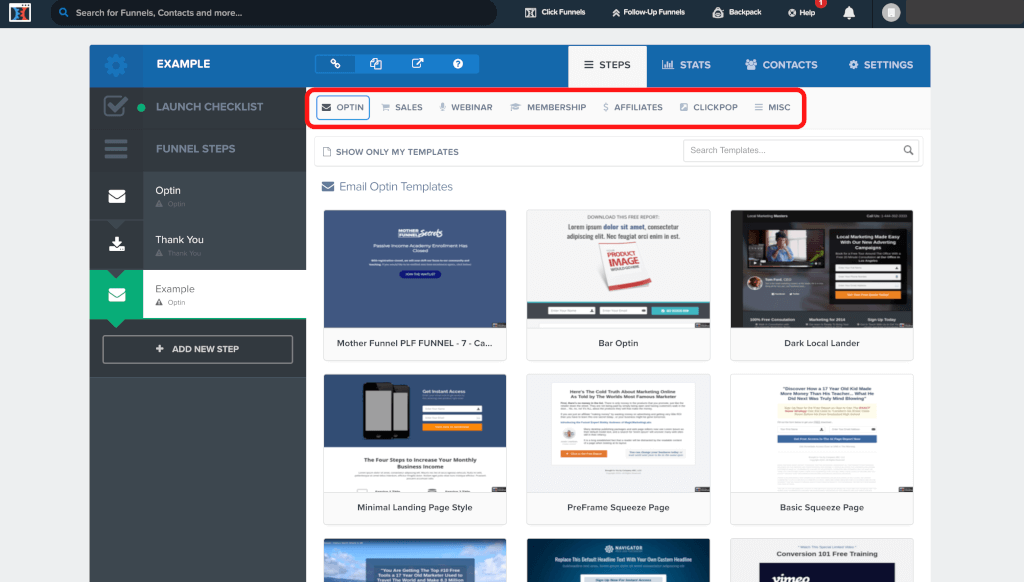The width and height of the screenshot is (1024, 582).
Task: Open funnel settings gear icon at top left
Action: click(x=116, y=66)
